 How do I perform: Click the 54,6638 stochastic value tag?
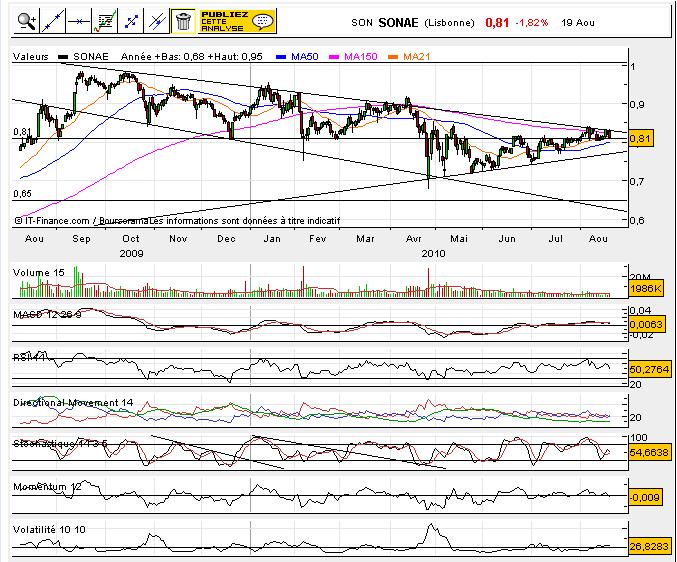click(649, 452)
